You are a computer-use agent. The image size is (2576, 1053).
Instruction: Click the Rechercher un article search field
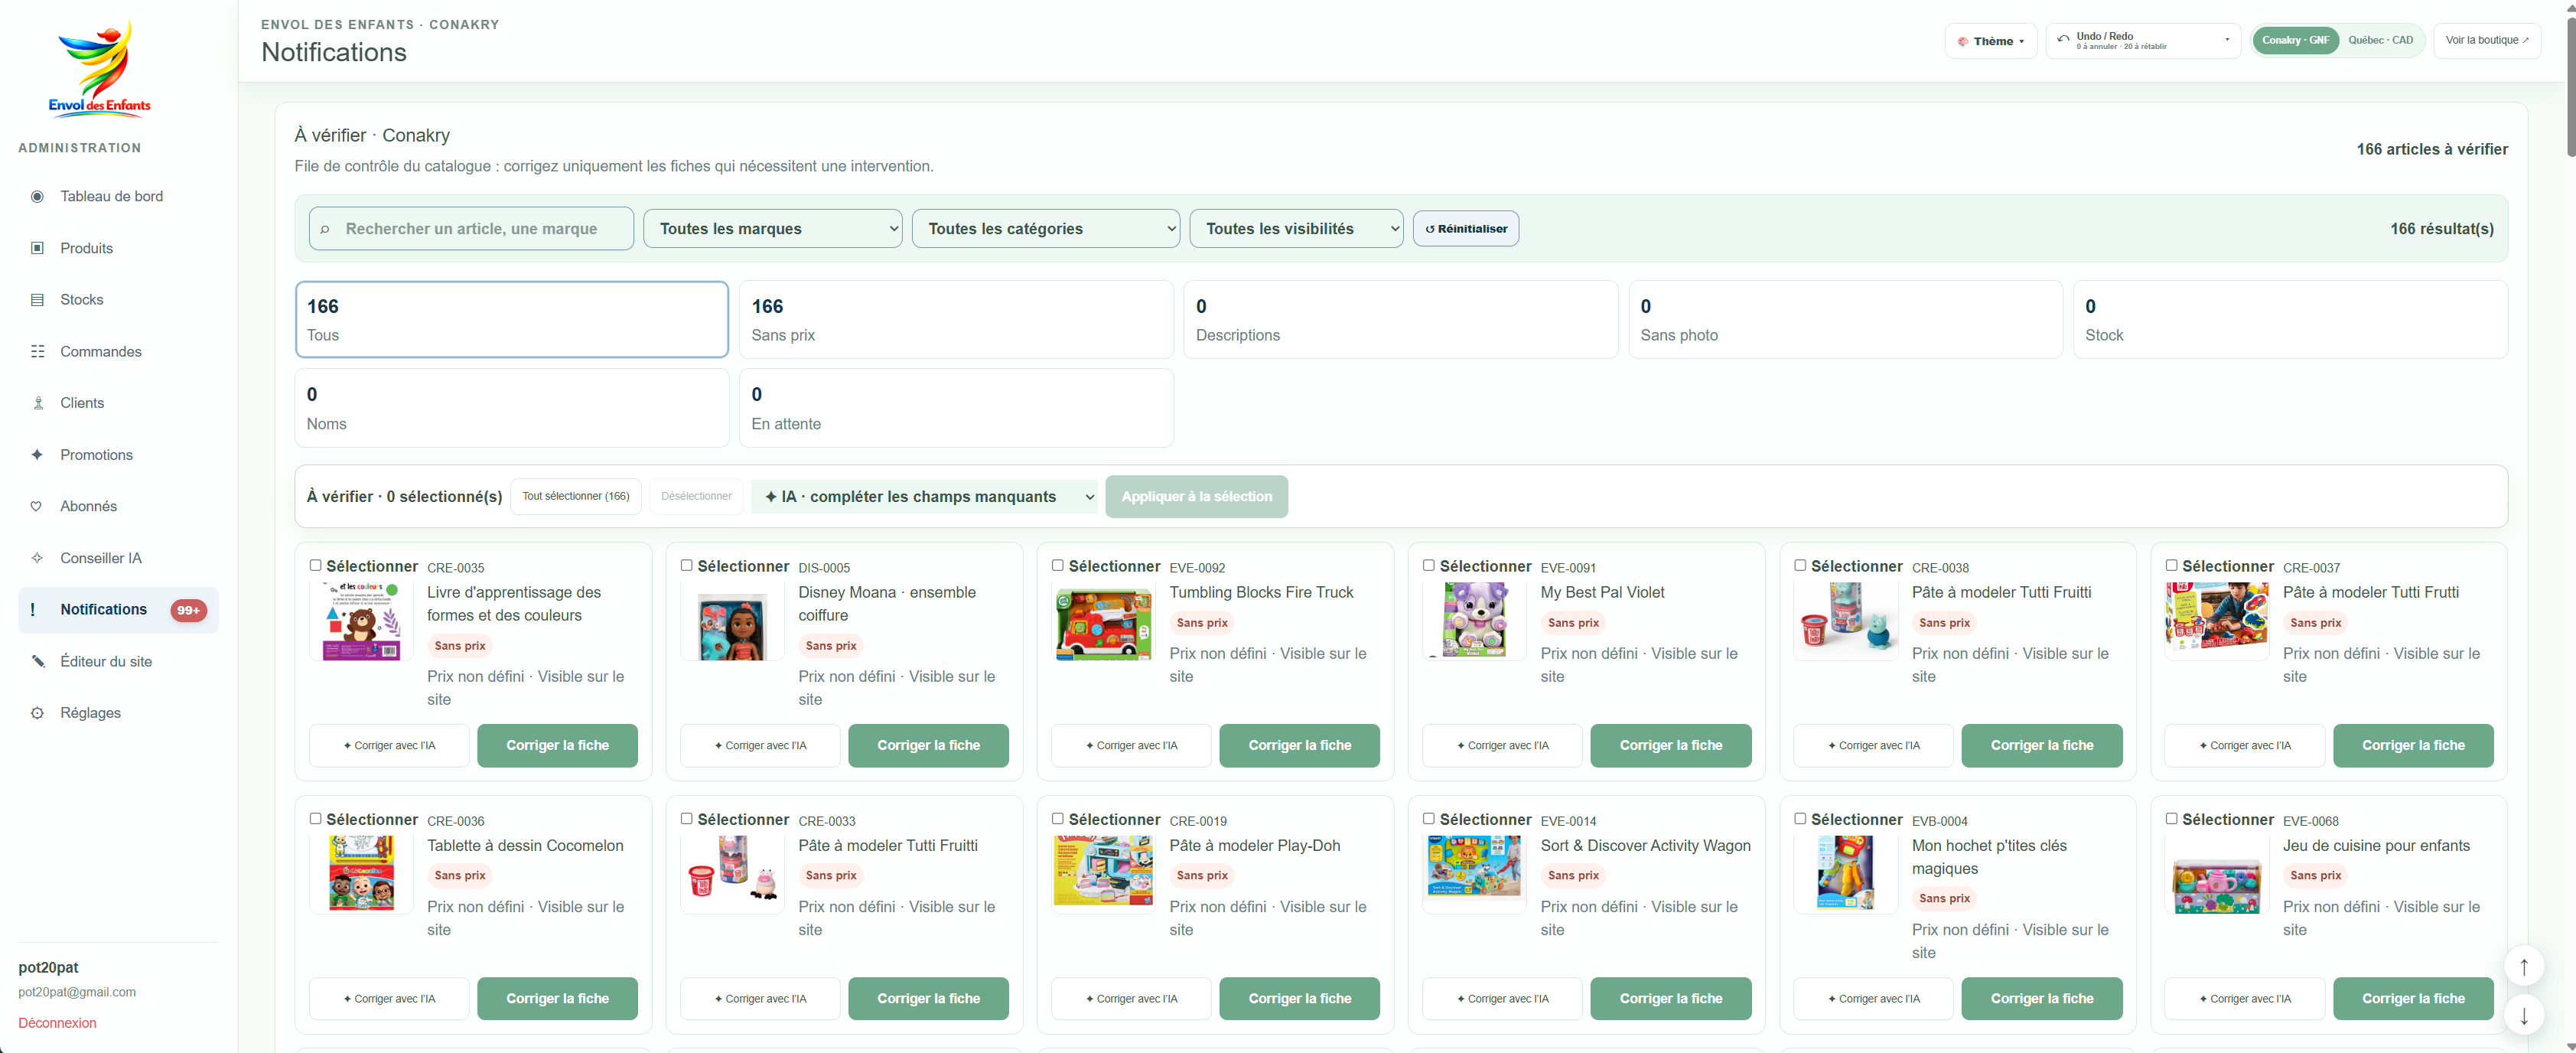(471, 229)
